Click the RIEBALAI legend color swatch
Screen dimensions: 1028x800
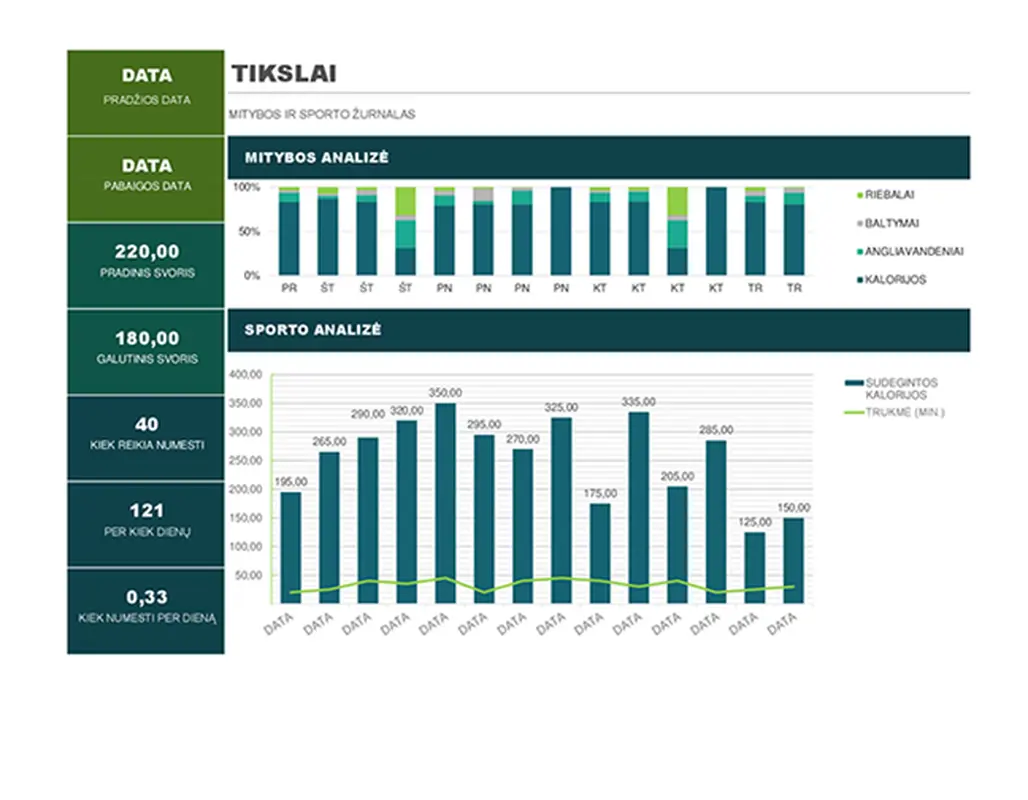point(858,196)
